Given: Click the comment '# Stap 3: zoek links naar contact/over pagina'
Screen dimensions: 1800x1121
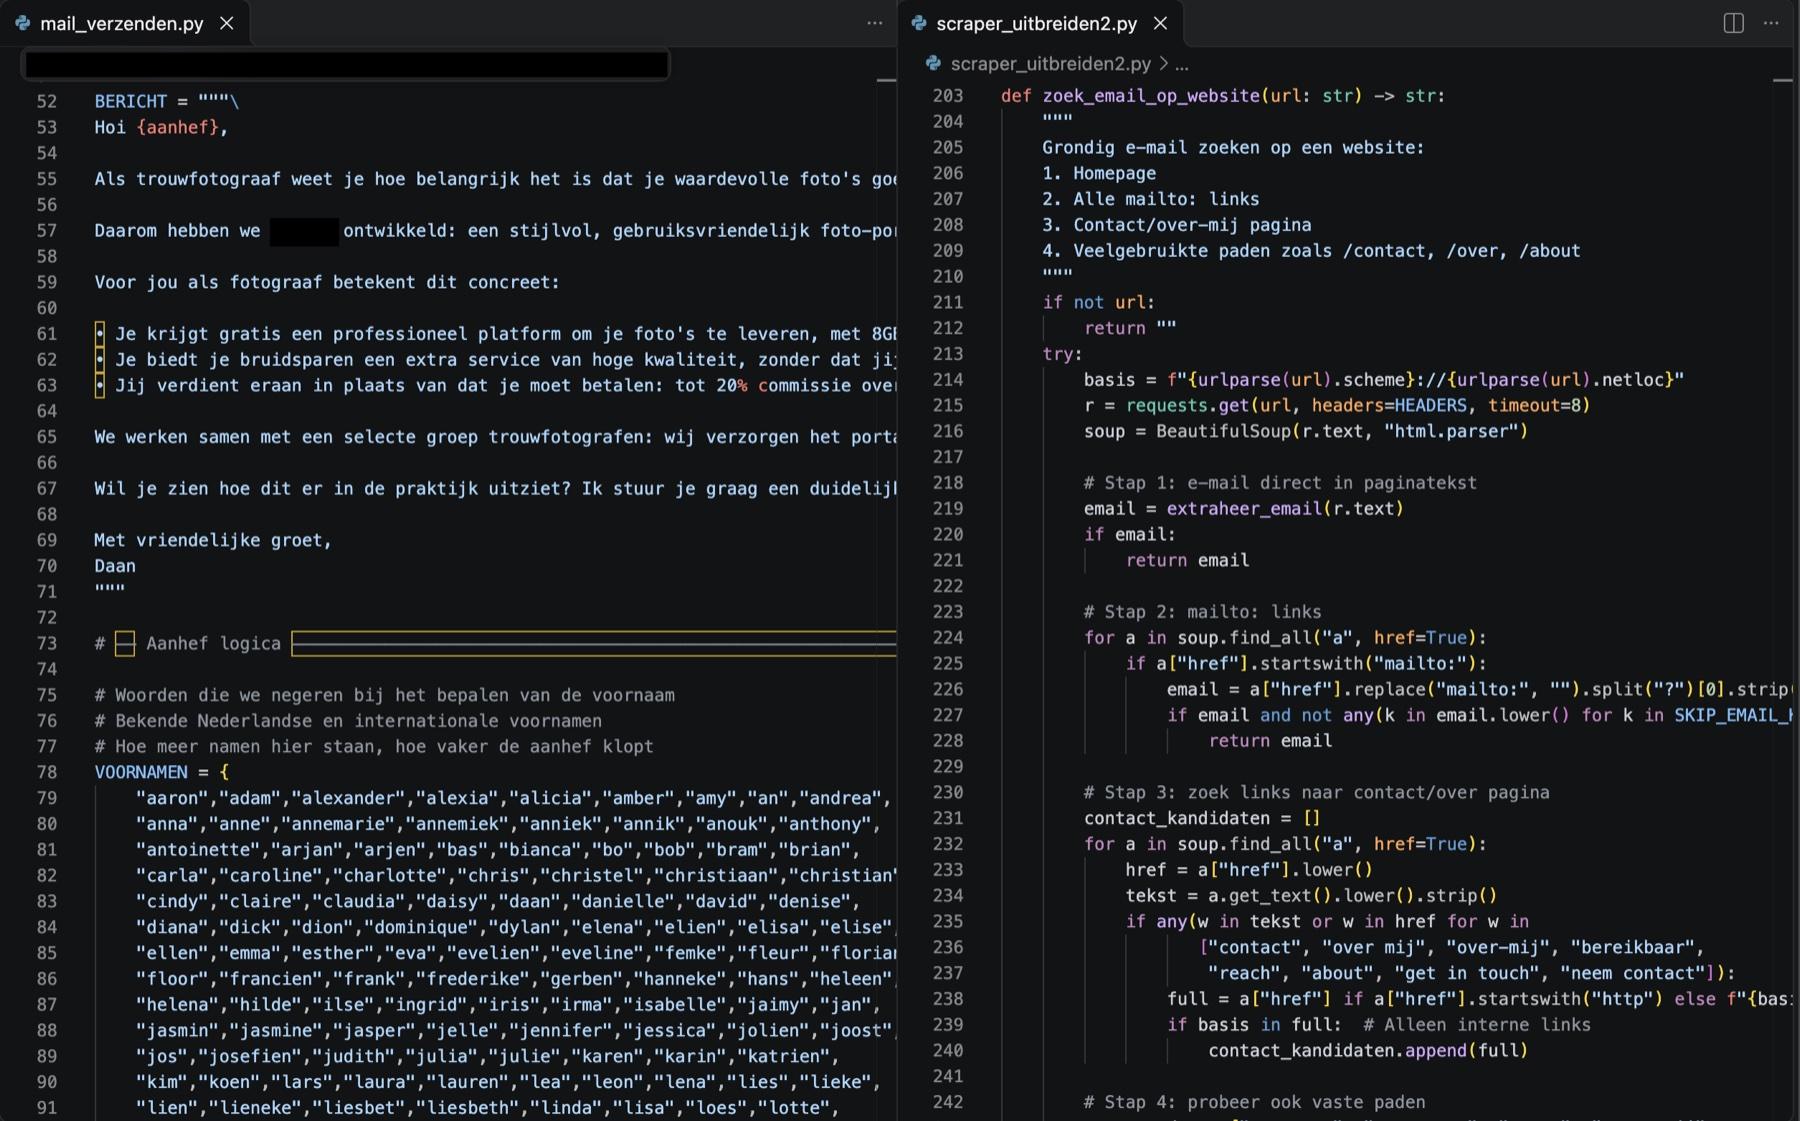Looking at the screenshot, I should (x=1316, y=793).
